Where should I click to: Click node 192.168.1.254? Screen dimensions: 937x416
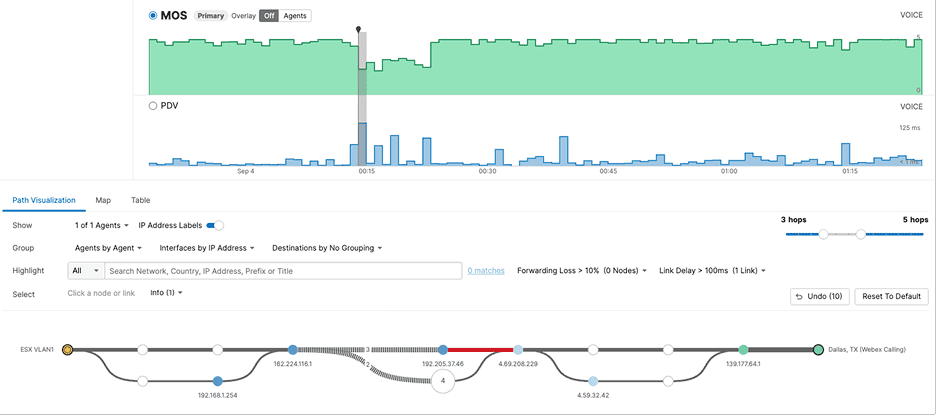tap(218, 381)
